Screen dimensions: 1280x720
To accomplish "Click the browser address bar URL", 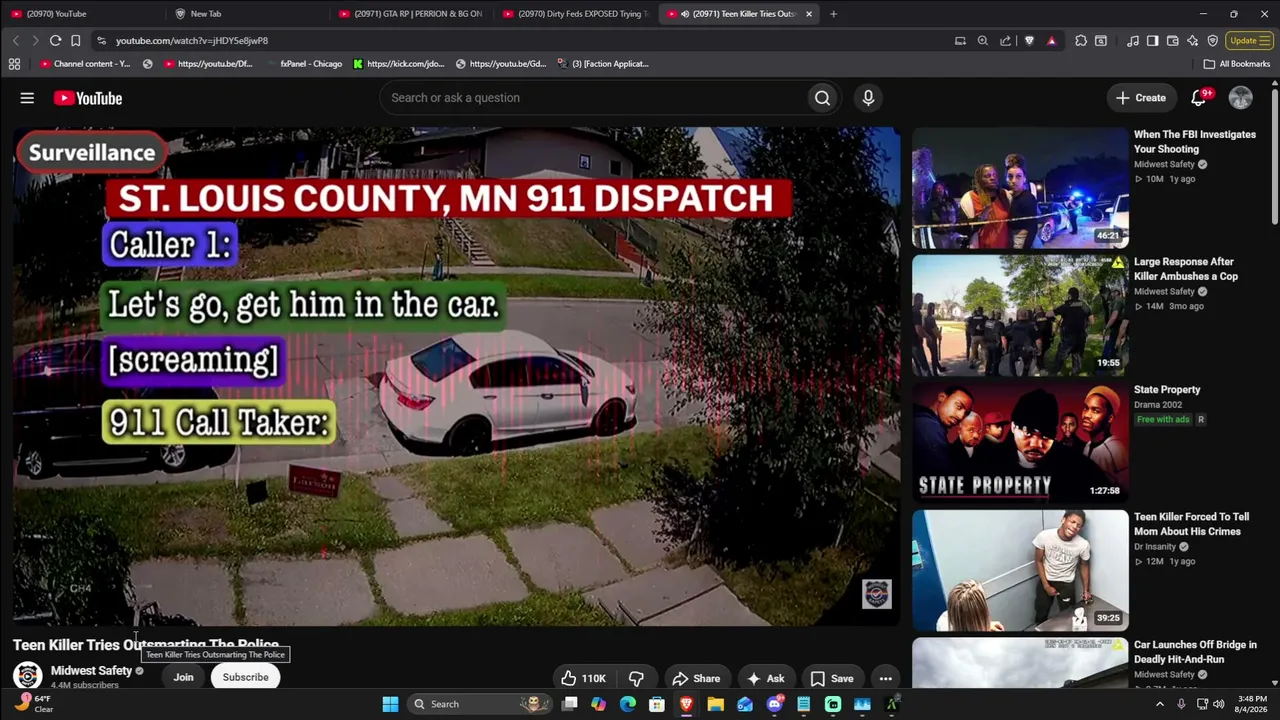I will coord(192,41).
